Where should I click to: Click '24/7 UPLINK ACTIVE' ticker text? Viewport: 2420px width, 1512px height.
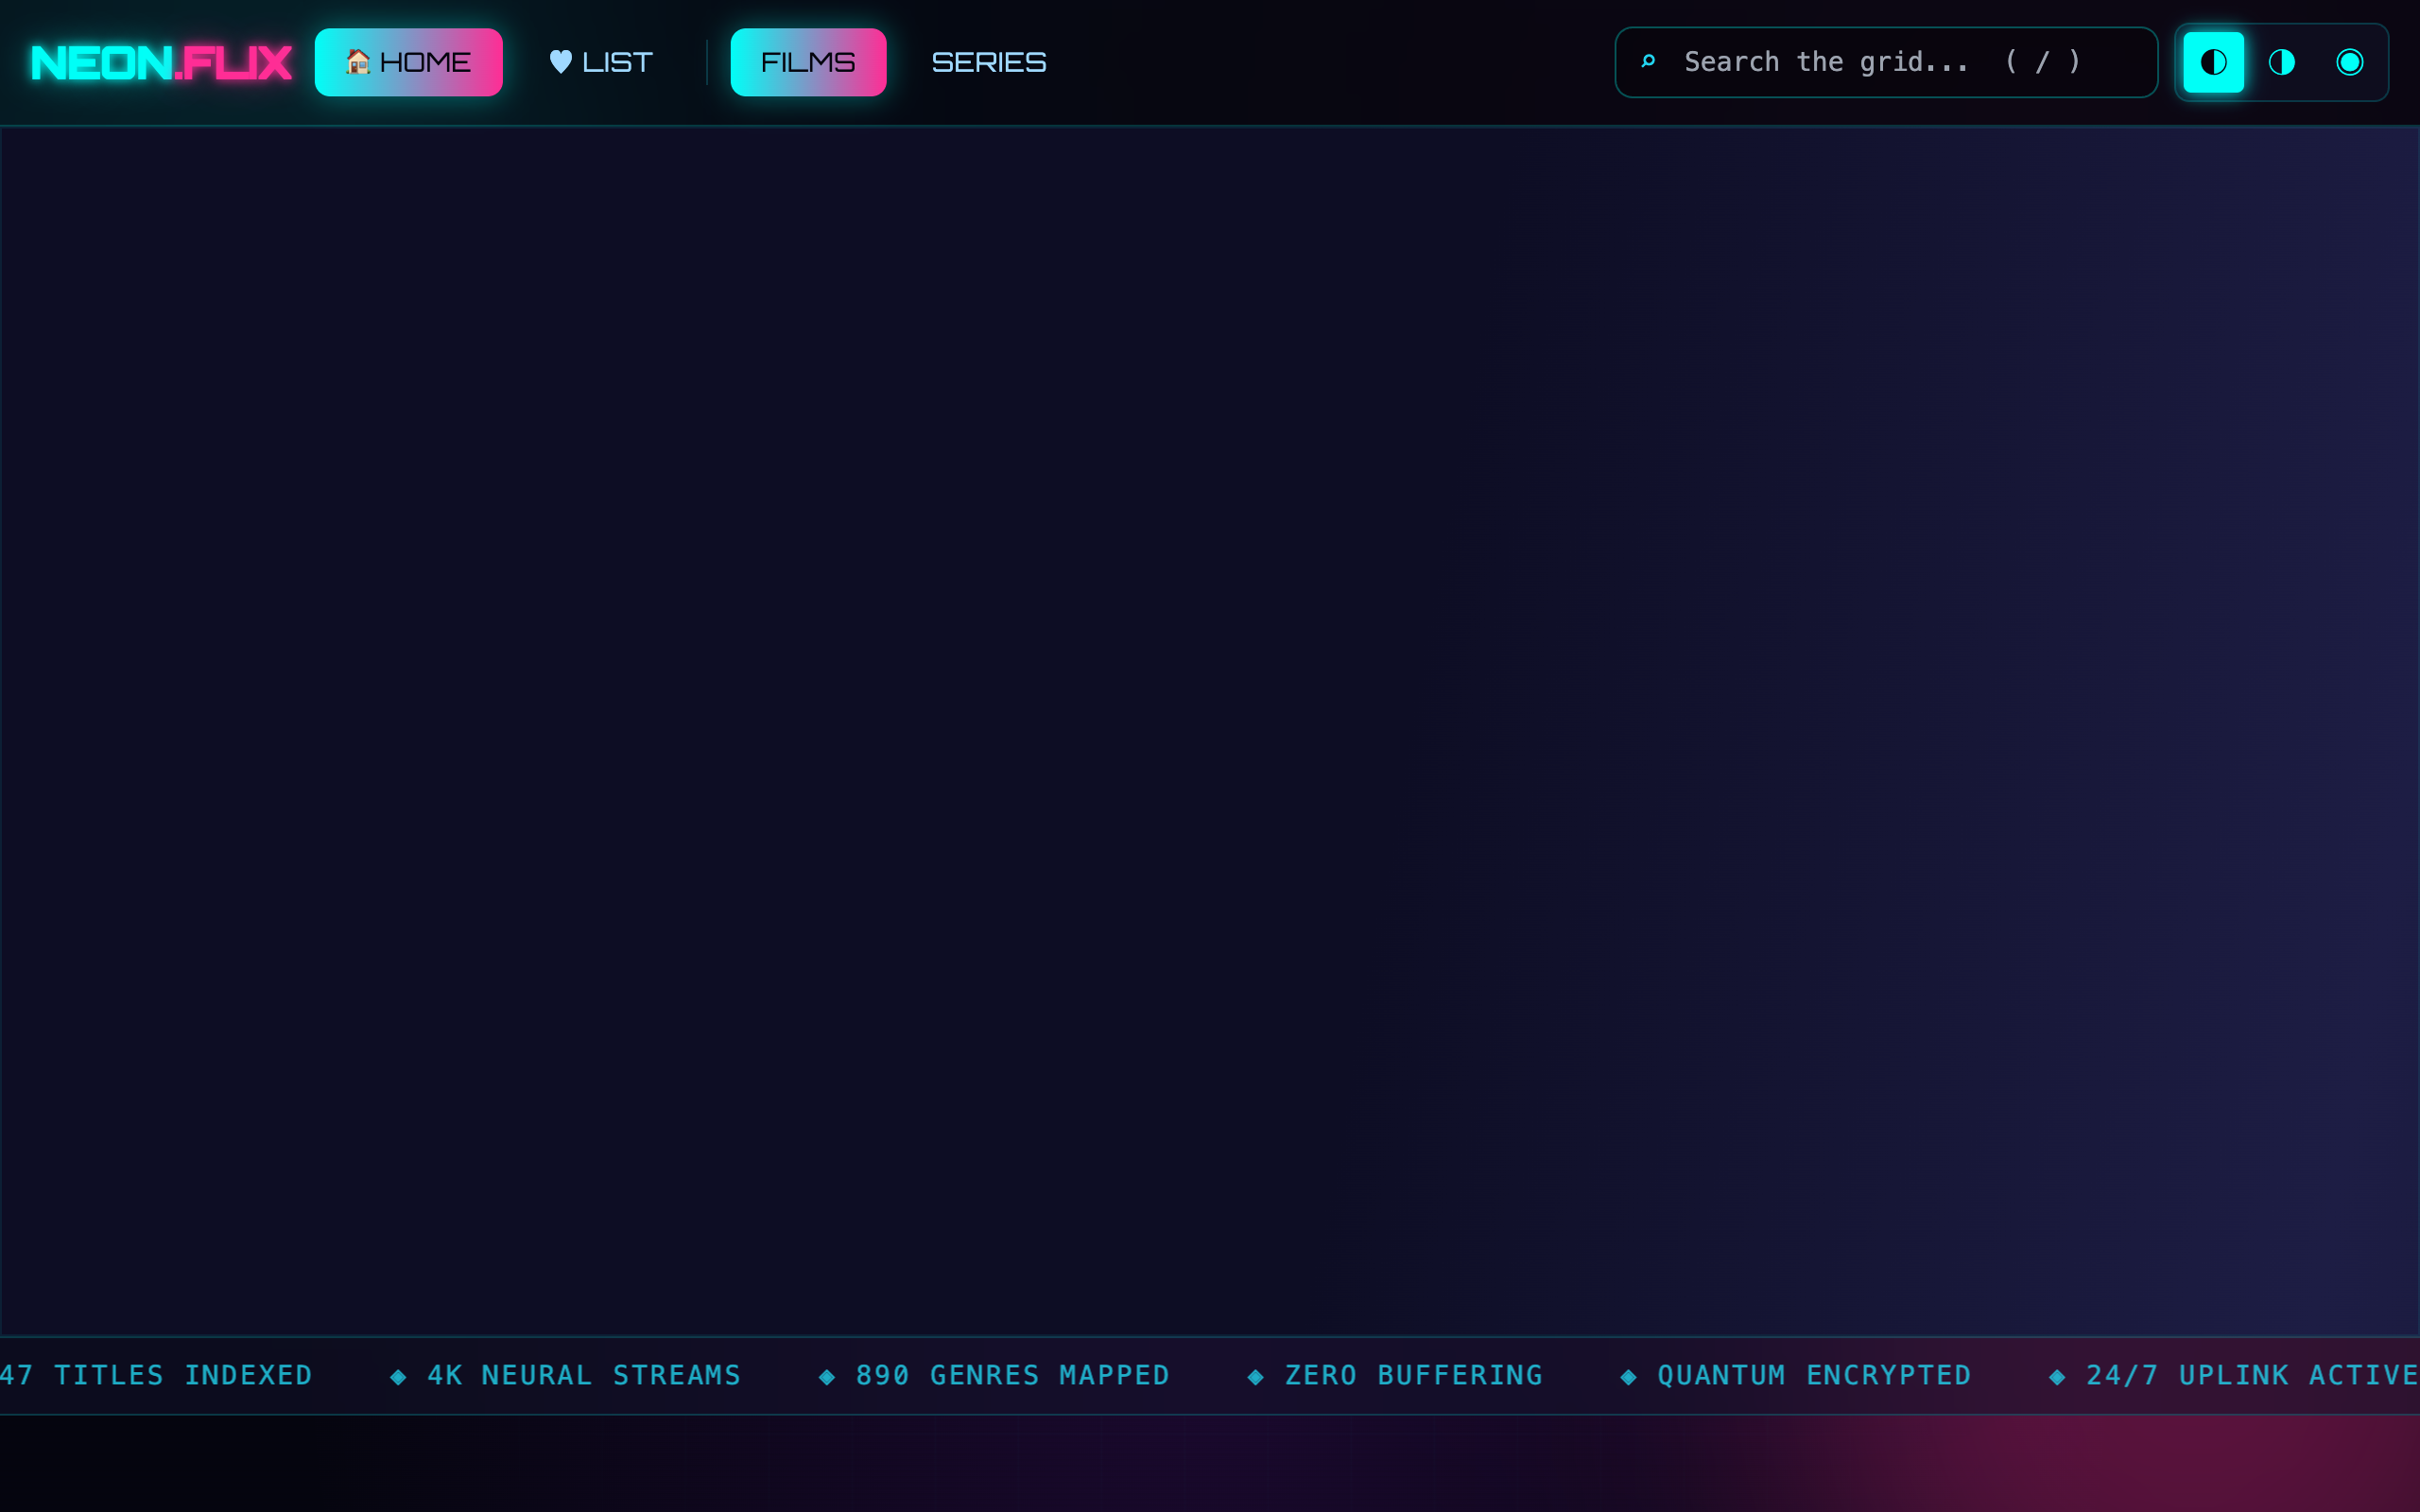pyautogui.click(x=2252, y=1375)
